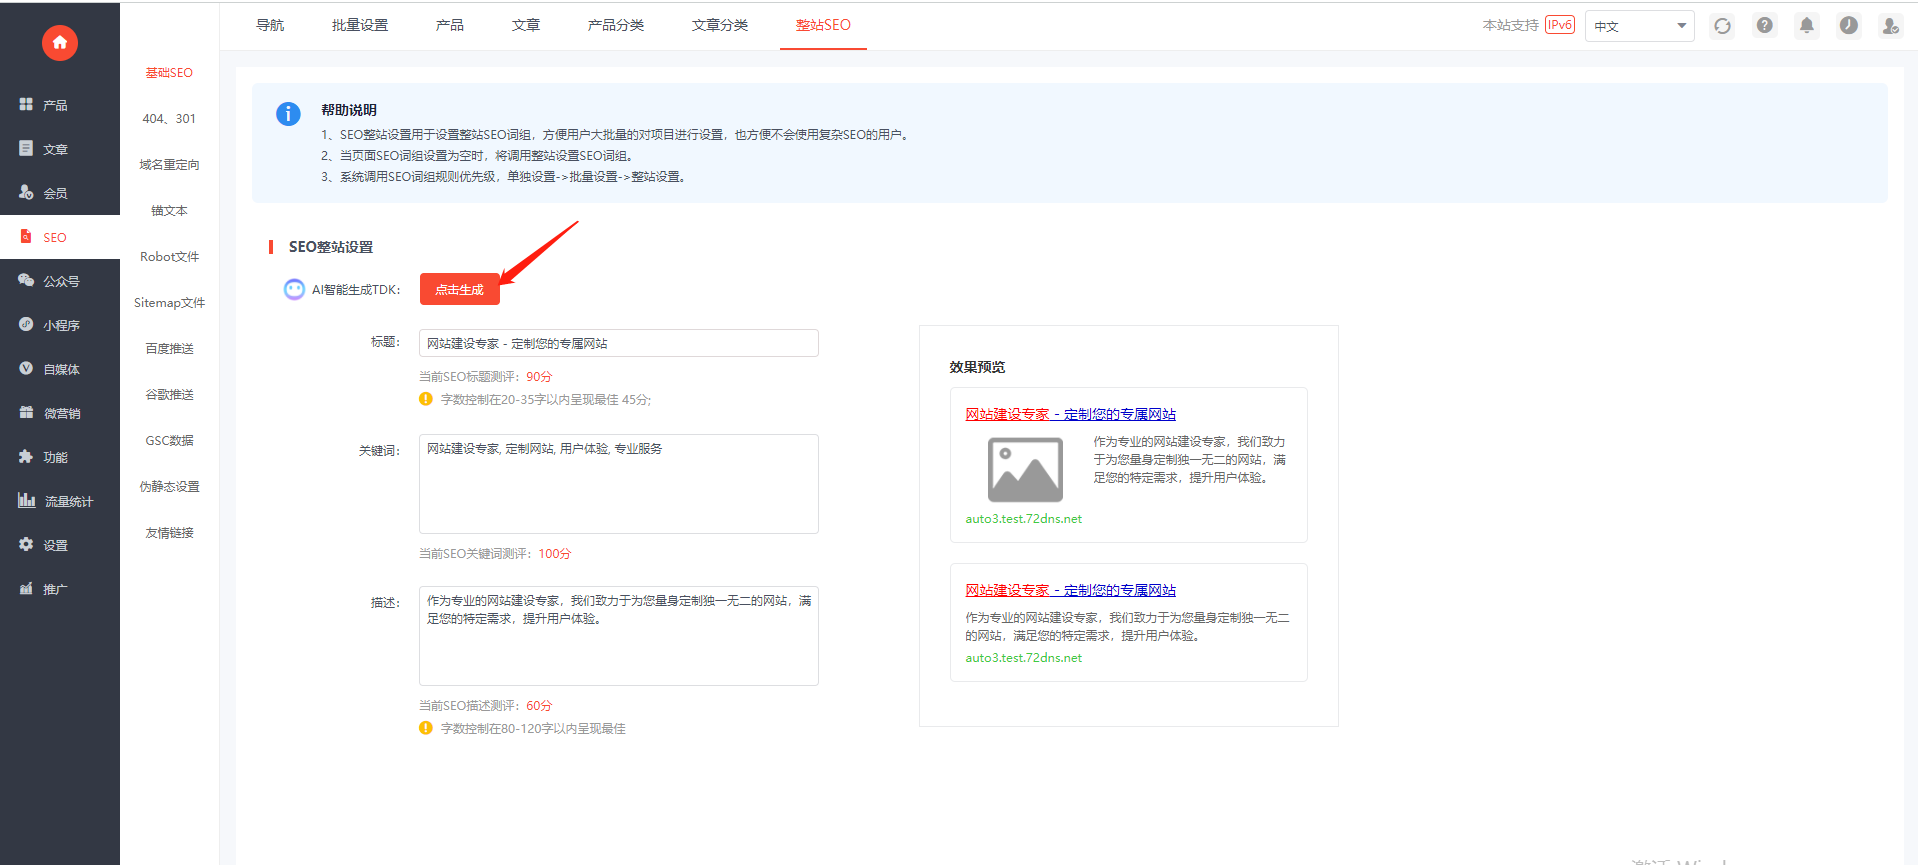Click the 标题 input field
Viewport: 1918px width, 865px height.
click(x=618, y=343)
